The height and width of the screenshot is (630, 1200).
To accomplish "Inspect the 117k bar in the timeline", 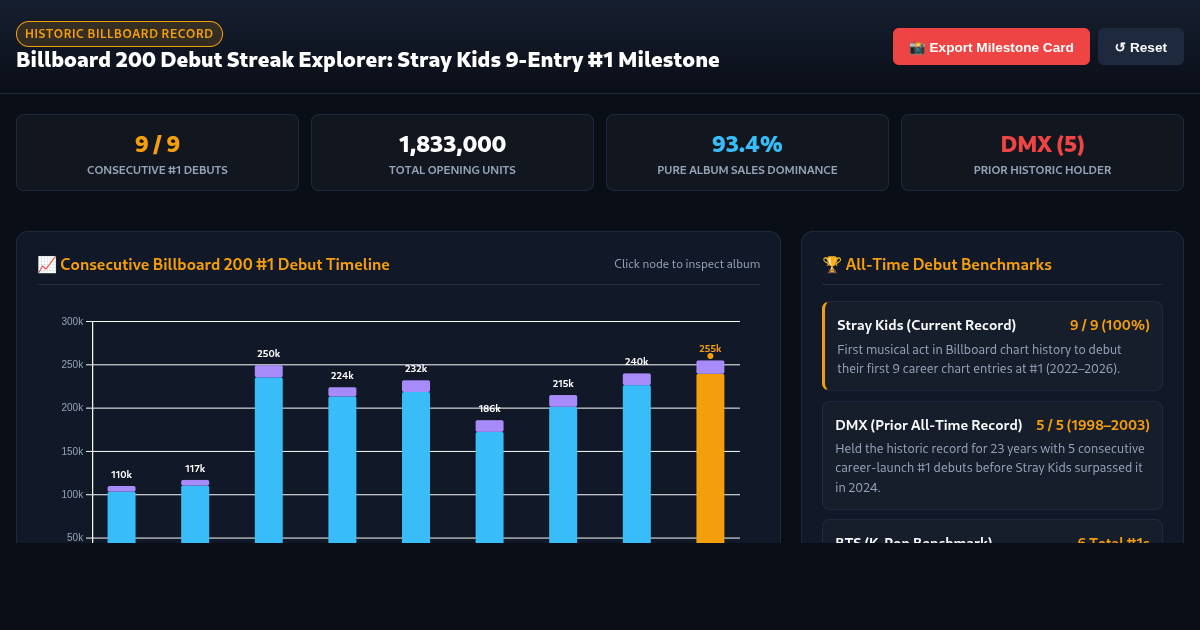I will [195, 512].
